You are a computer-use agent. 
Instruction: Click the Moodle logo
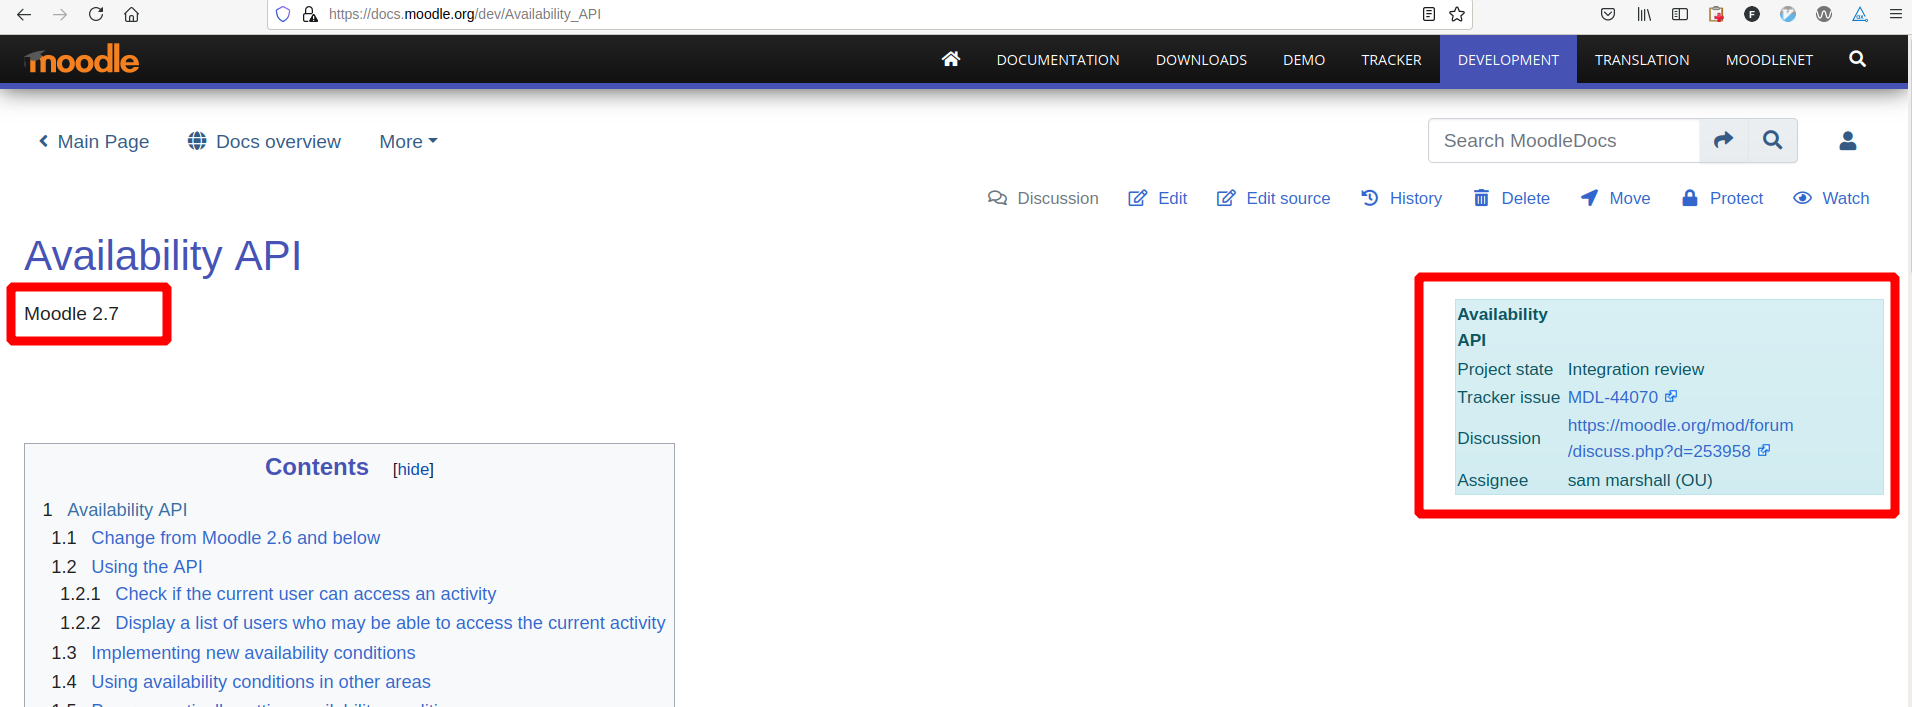(82, 60)
